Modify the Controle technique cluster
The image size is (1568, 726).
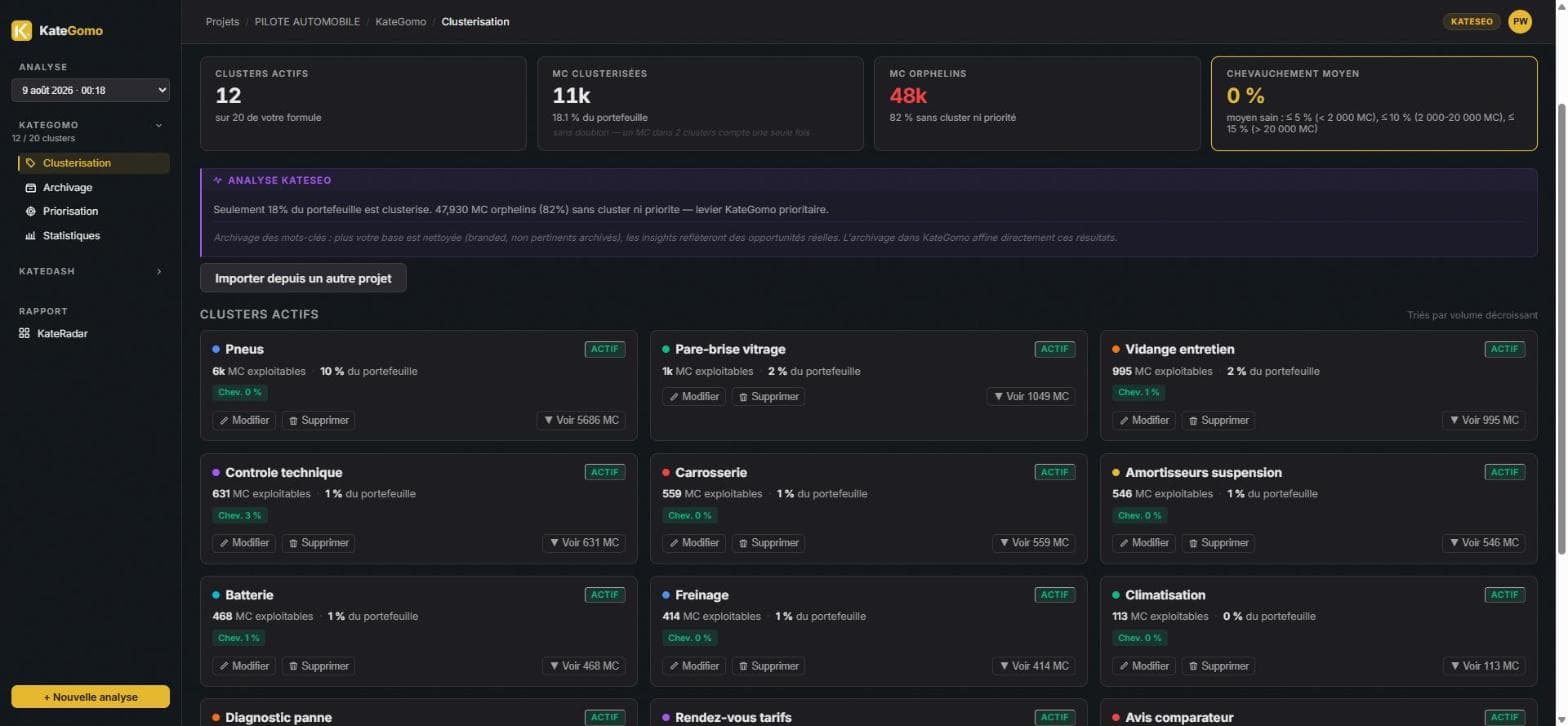(x=244, y=543)
